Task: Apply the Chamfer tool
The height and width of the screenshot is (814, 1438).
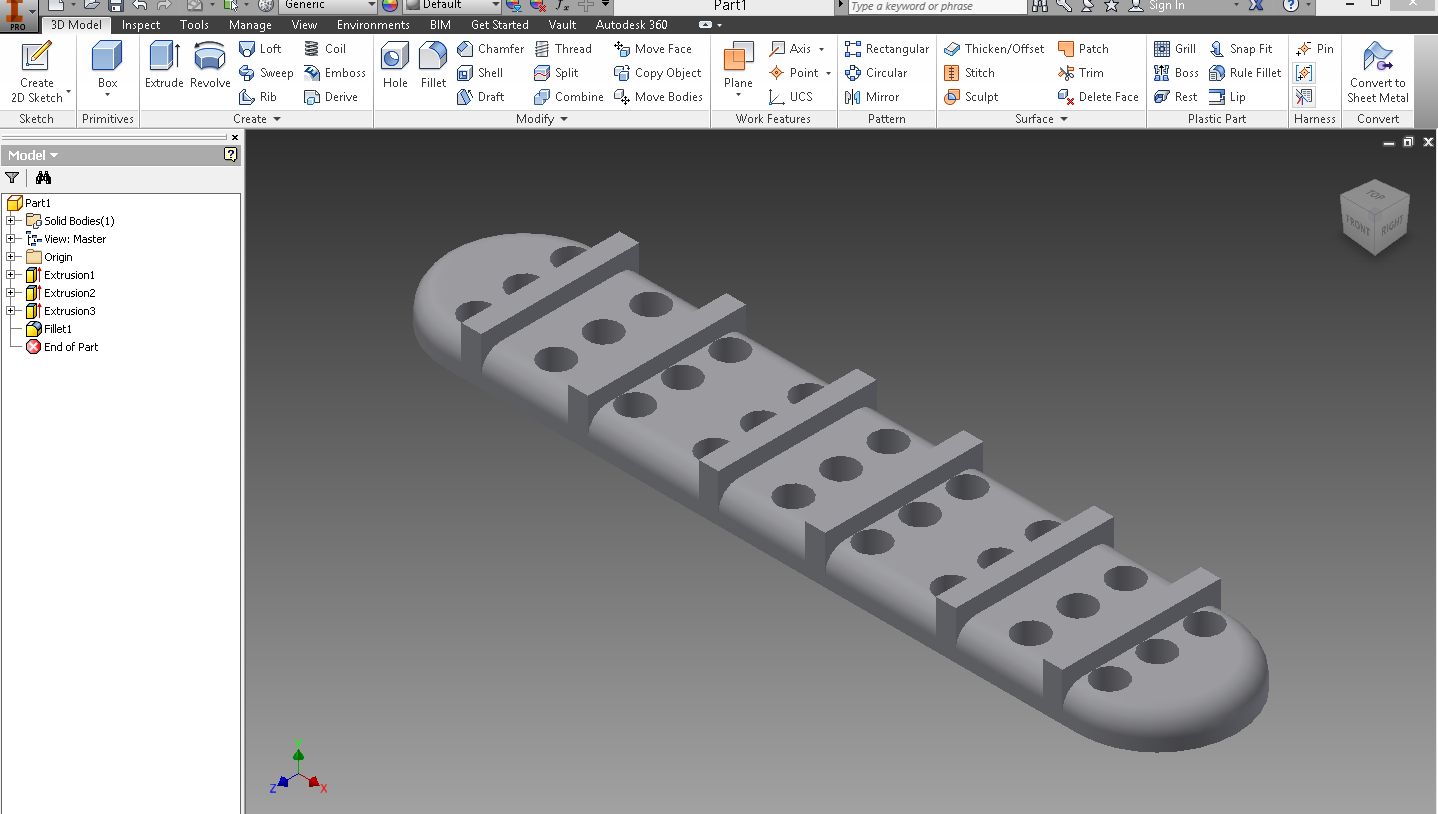Action: point(490,49)
